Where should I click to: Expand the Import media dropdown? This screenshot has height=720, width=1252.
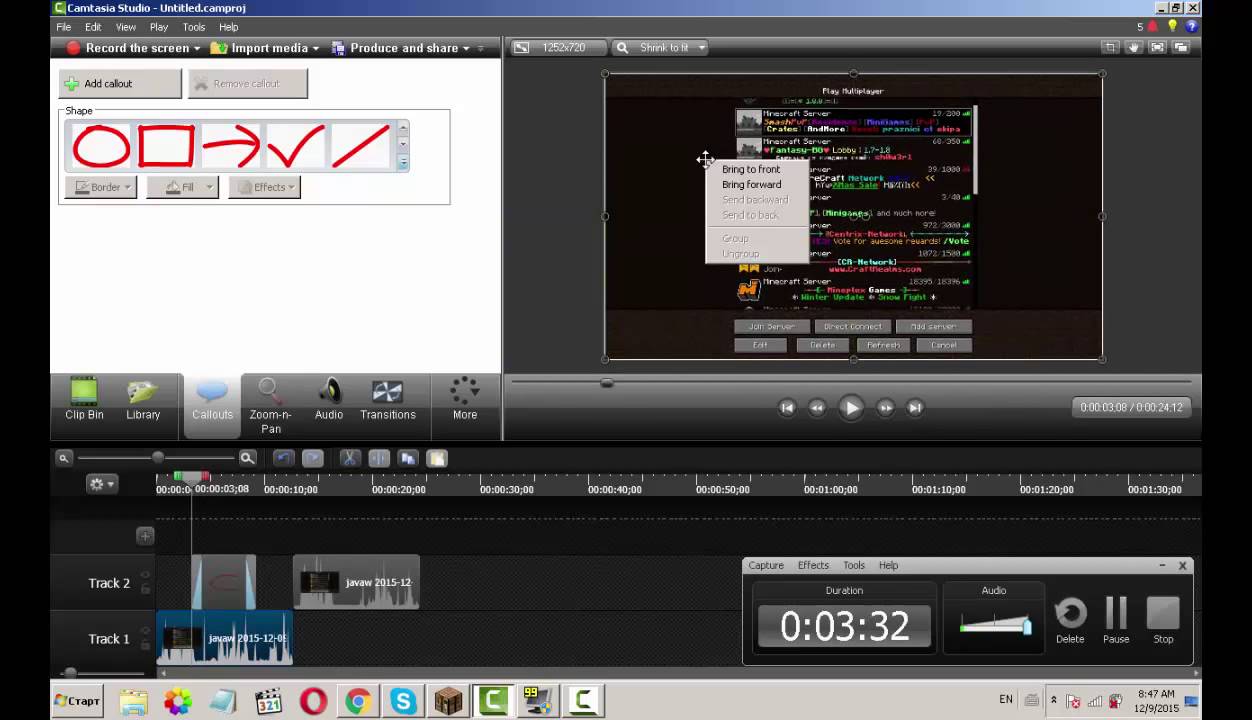point(315,48)
